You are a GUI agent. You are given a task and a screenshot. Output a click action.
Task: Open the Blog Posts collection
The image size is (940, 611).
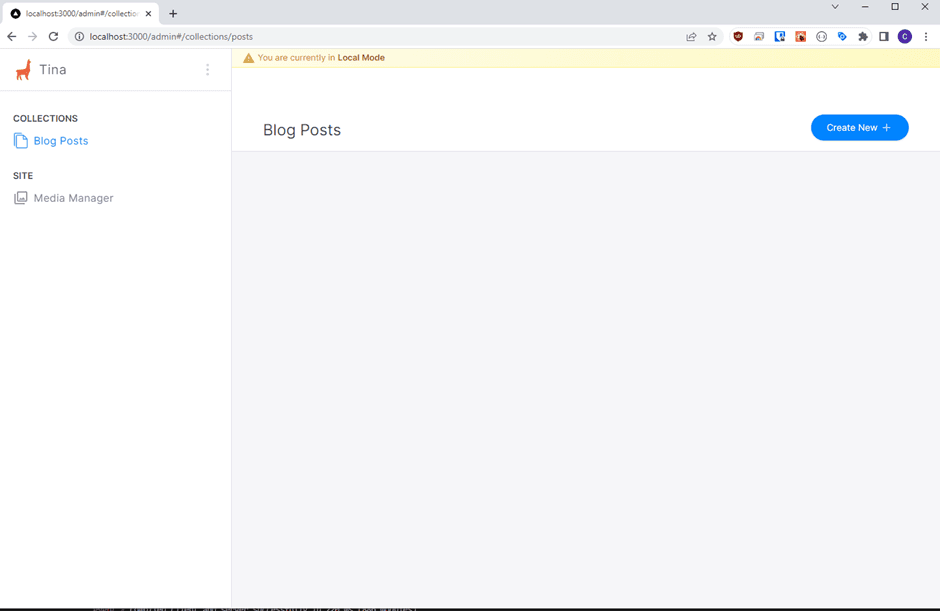click(60, 141)
